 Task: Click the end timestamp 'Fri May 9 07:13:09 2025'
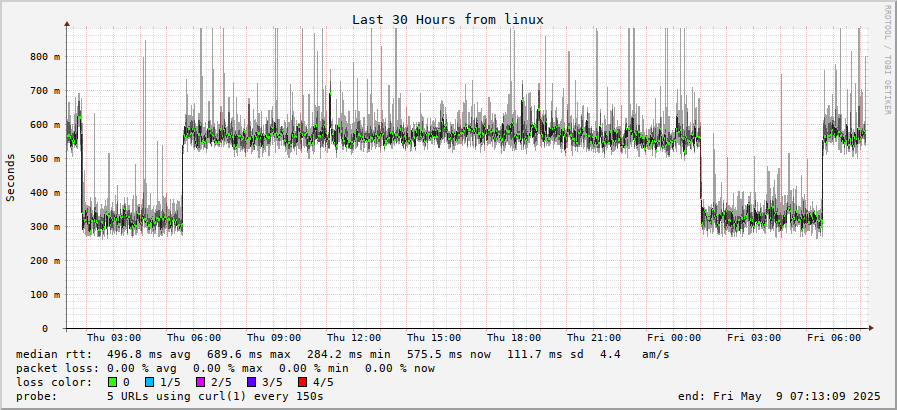pos(797,396)
